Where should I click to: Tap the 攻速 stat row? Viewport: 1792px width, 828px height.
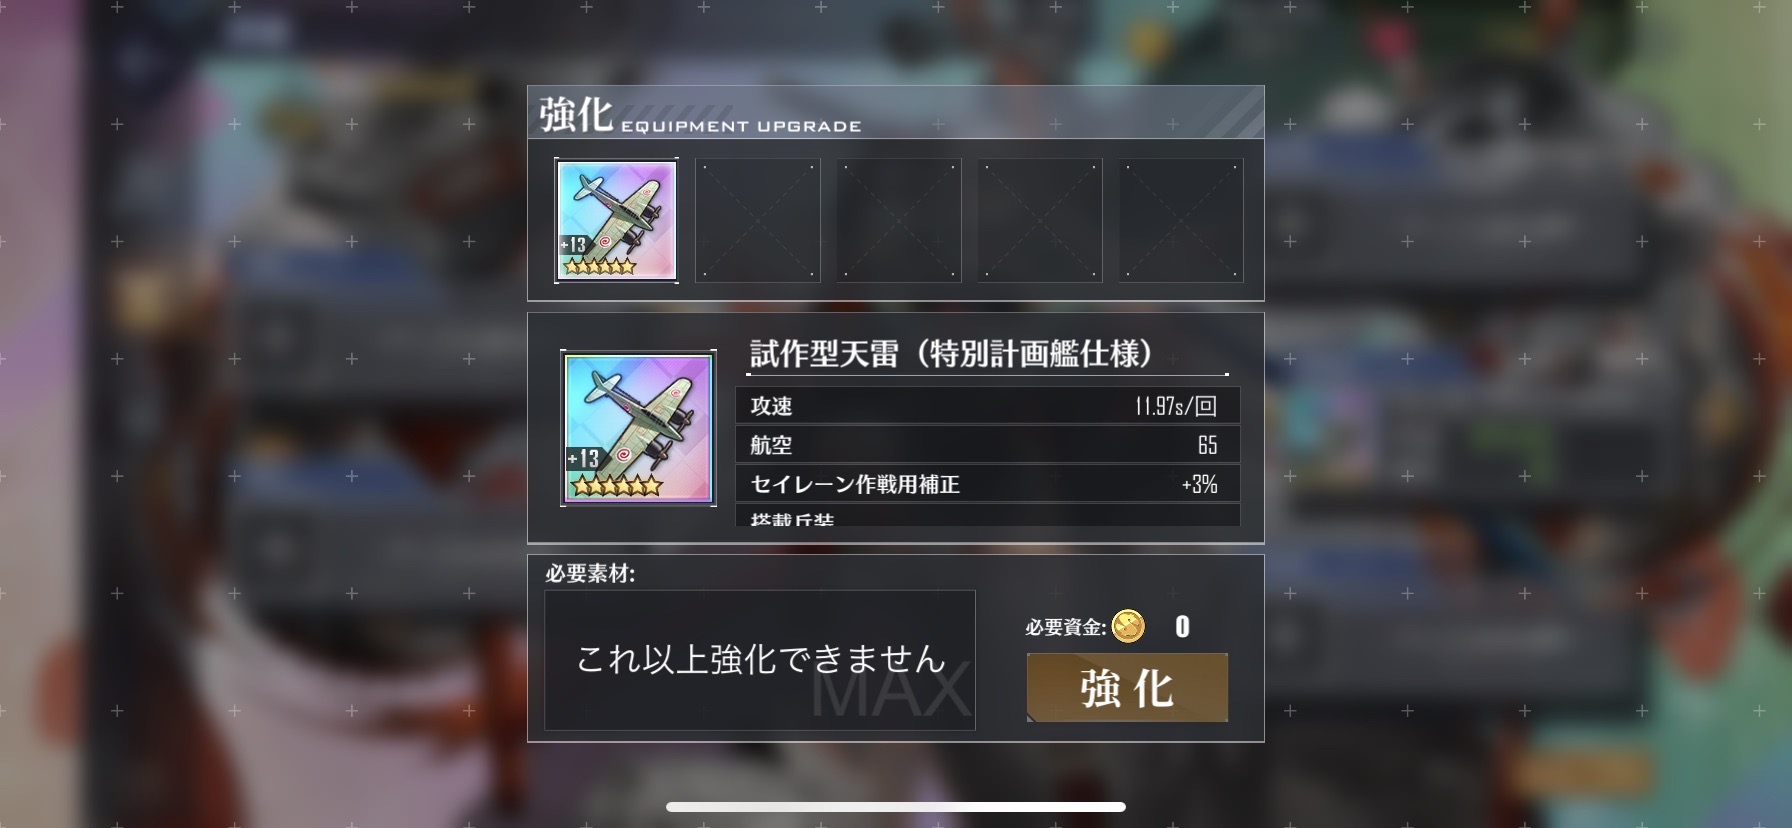click(988, 406)
